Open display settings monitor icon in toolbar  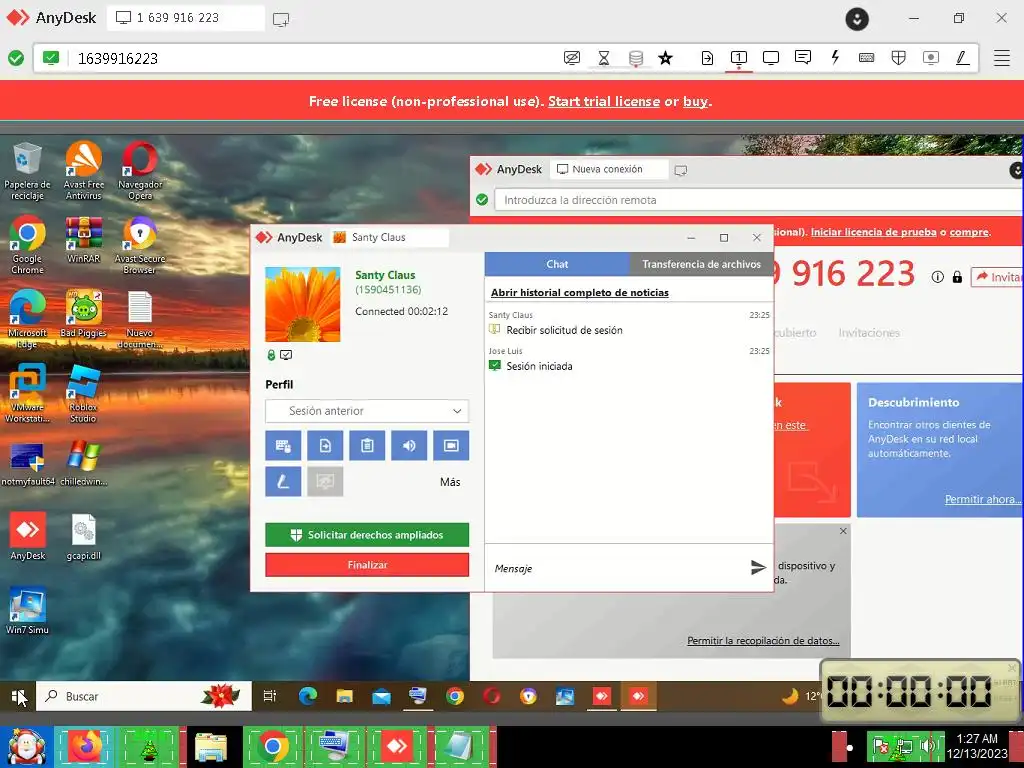(771, 58)
